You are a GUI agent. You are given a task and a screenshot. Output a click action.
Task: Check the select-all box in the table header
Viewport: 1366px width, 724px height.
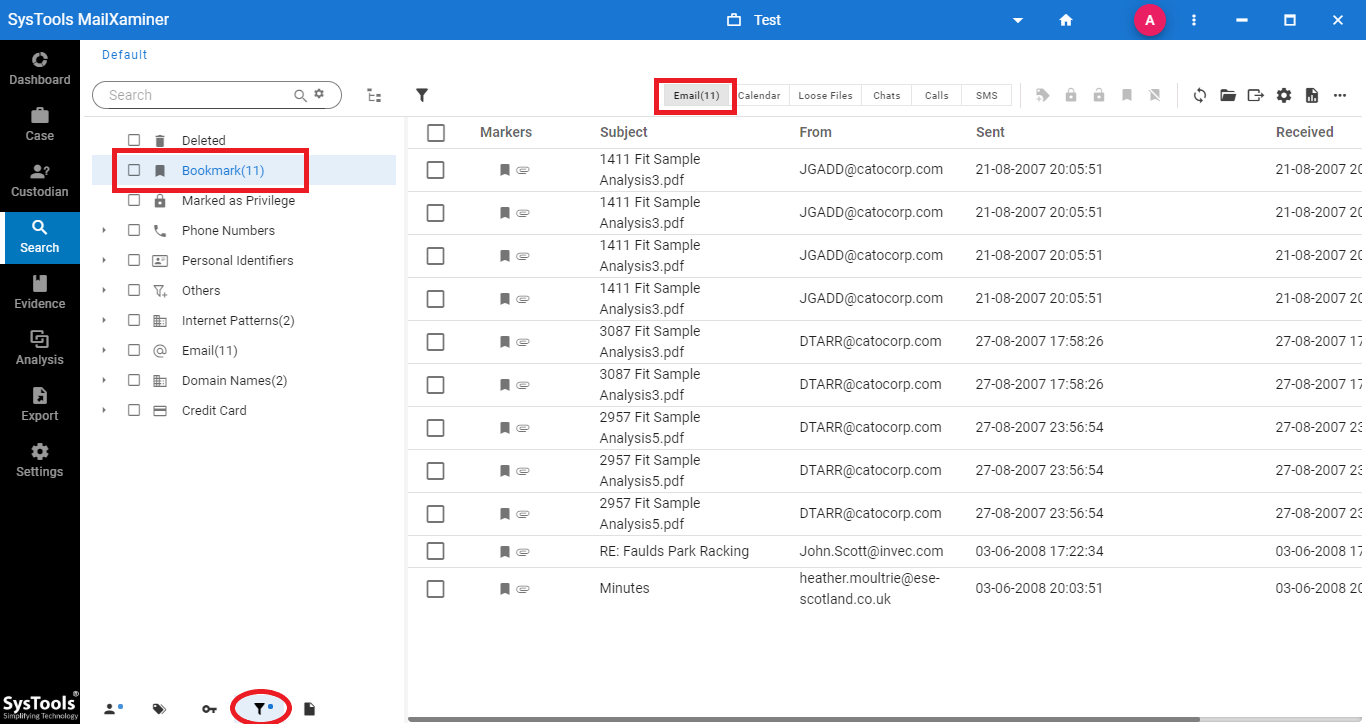(x=436, y=132)
